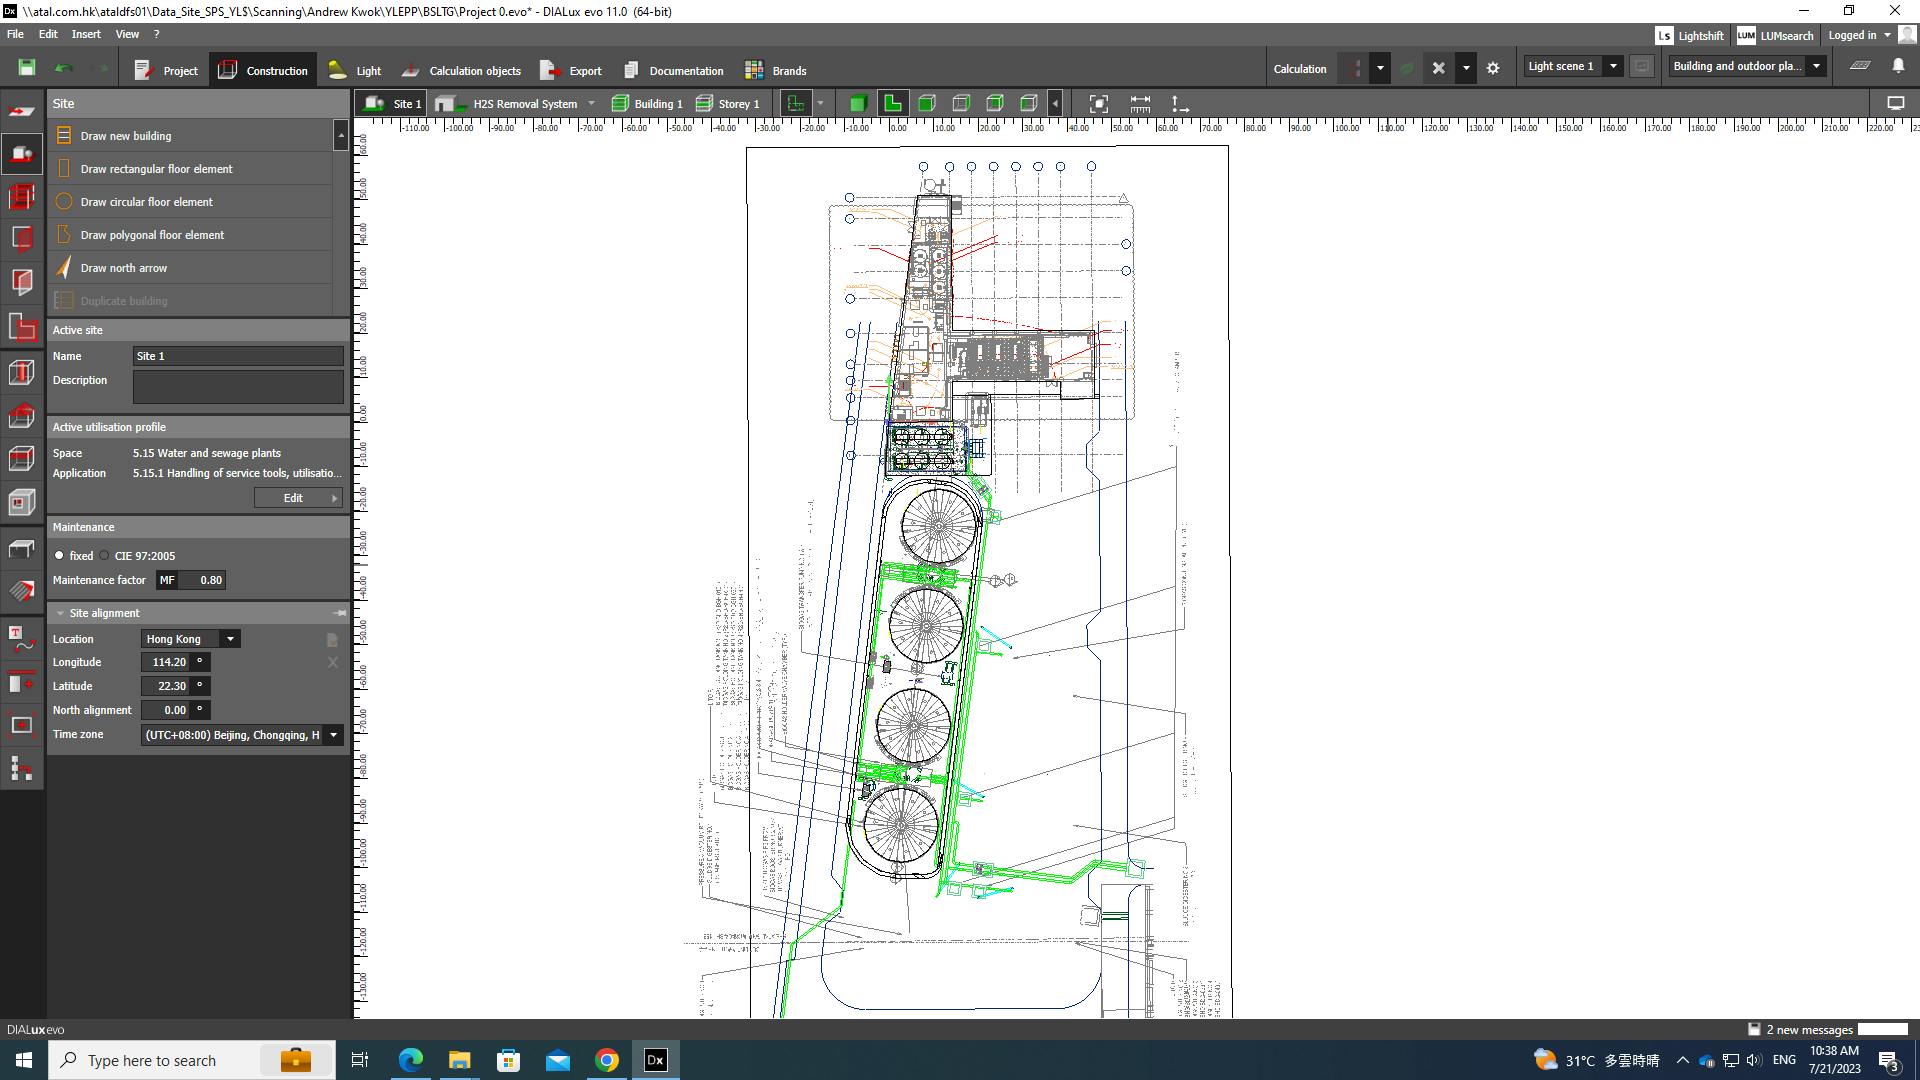Select the floor plan view icon
1920x1080 pixels.
tap(892, 103)
